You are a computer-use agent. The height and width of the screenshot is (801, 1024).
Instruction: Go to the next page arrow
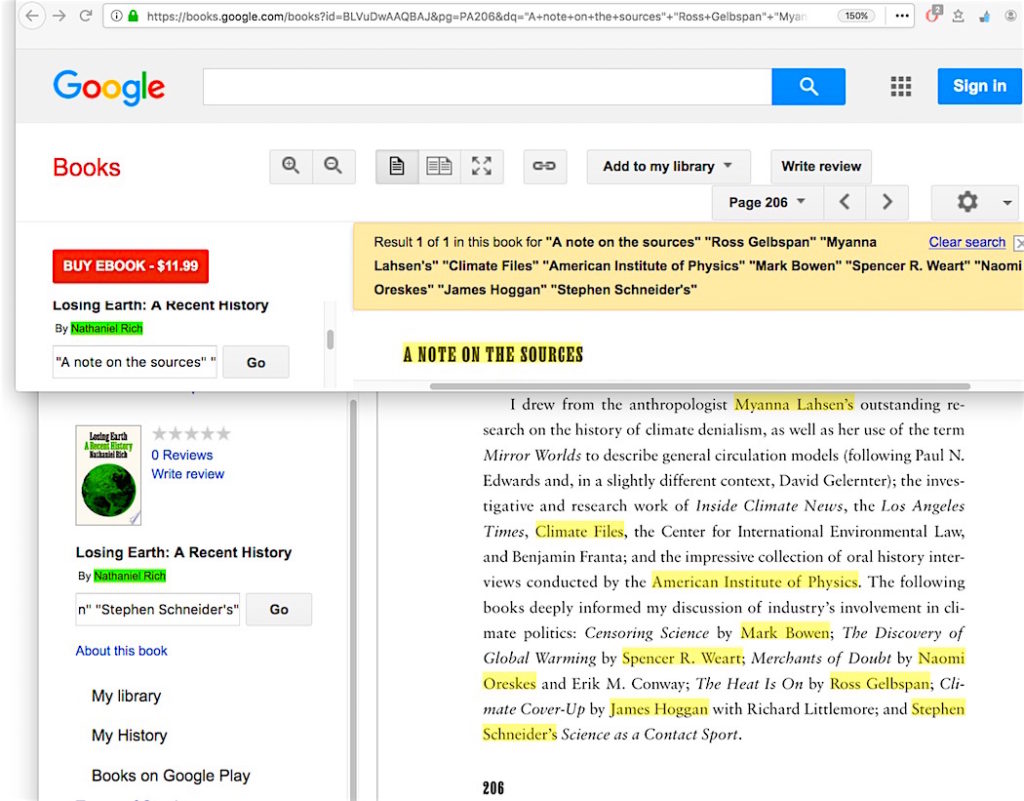point(887,202)
